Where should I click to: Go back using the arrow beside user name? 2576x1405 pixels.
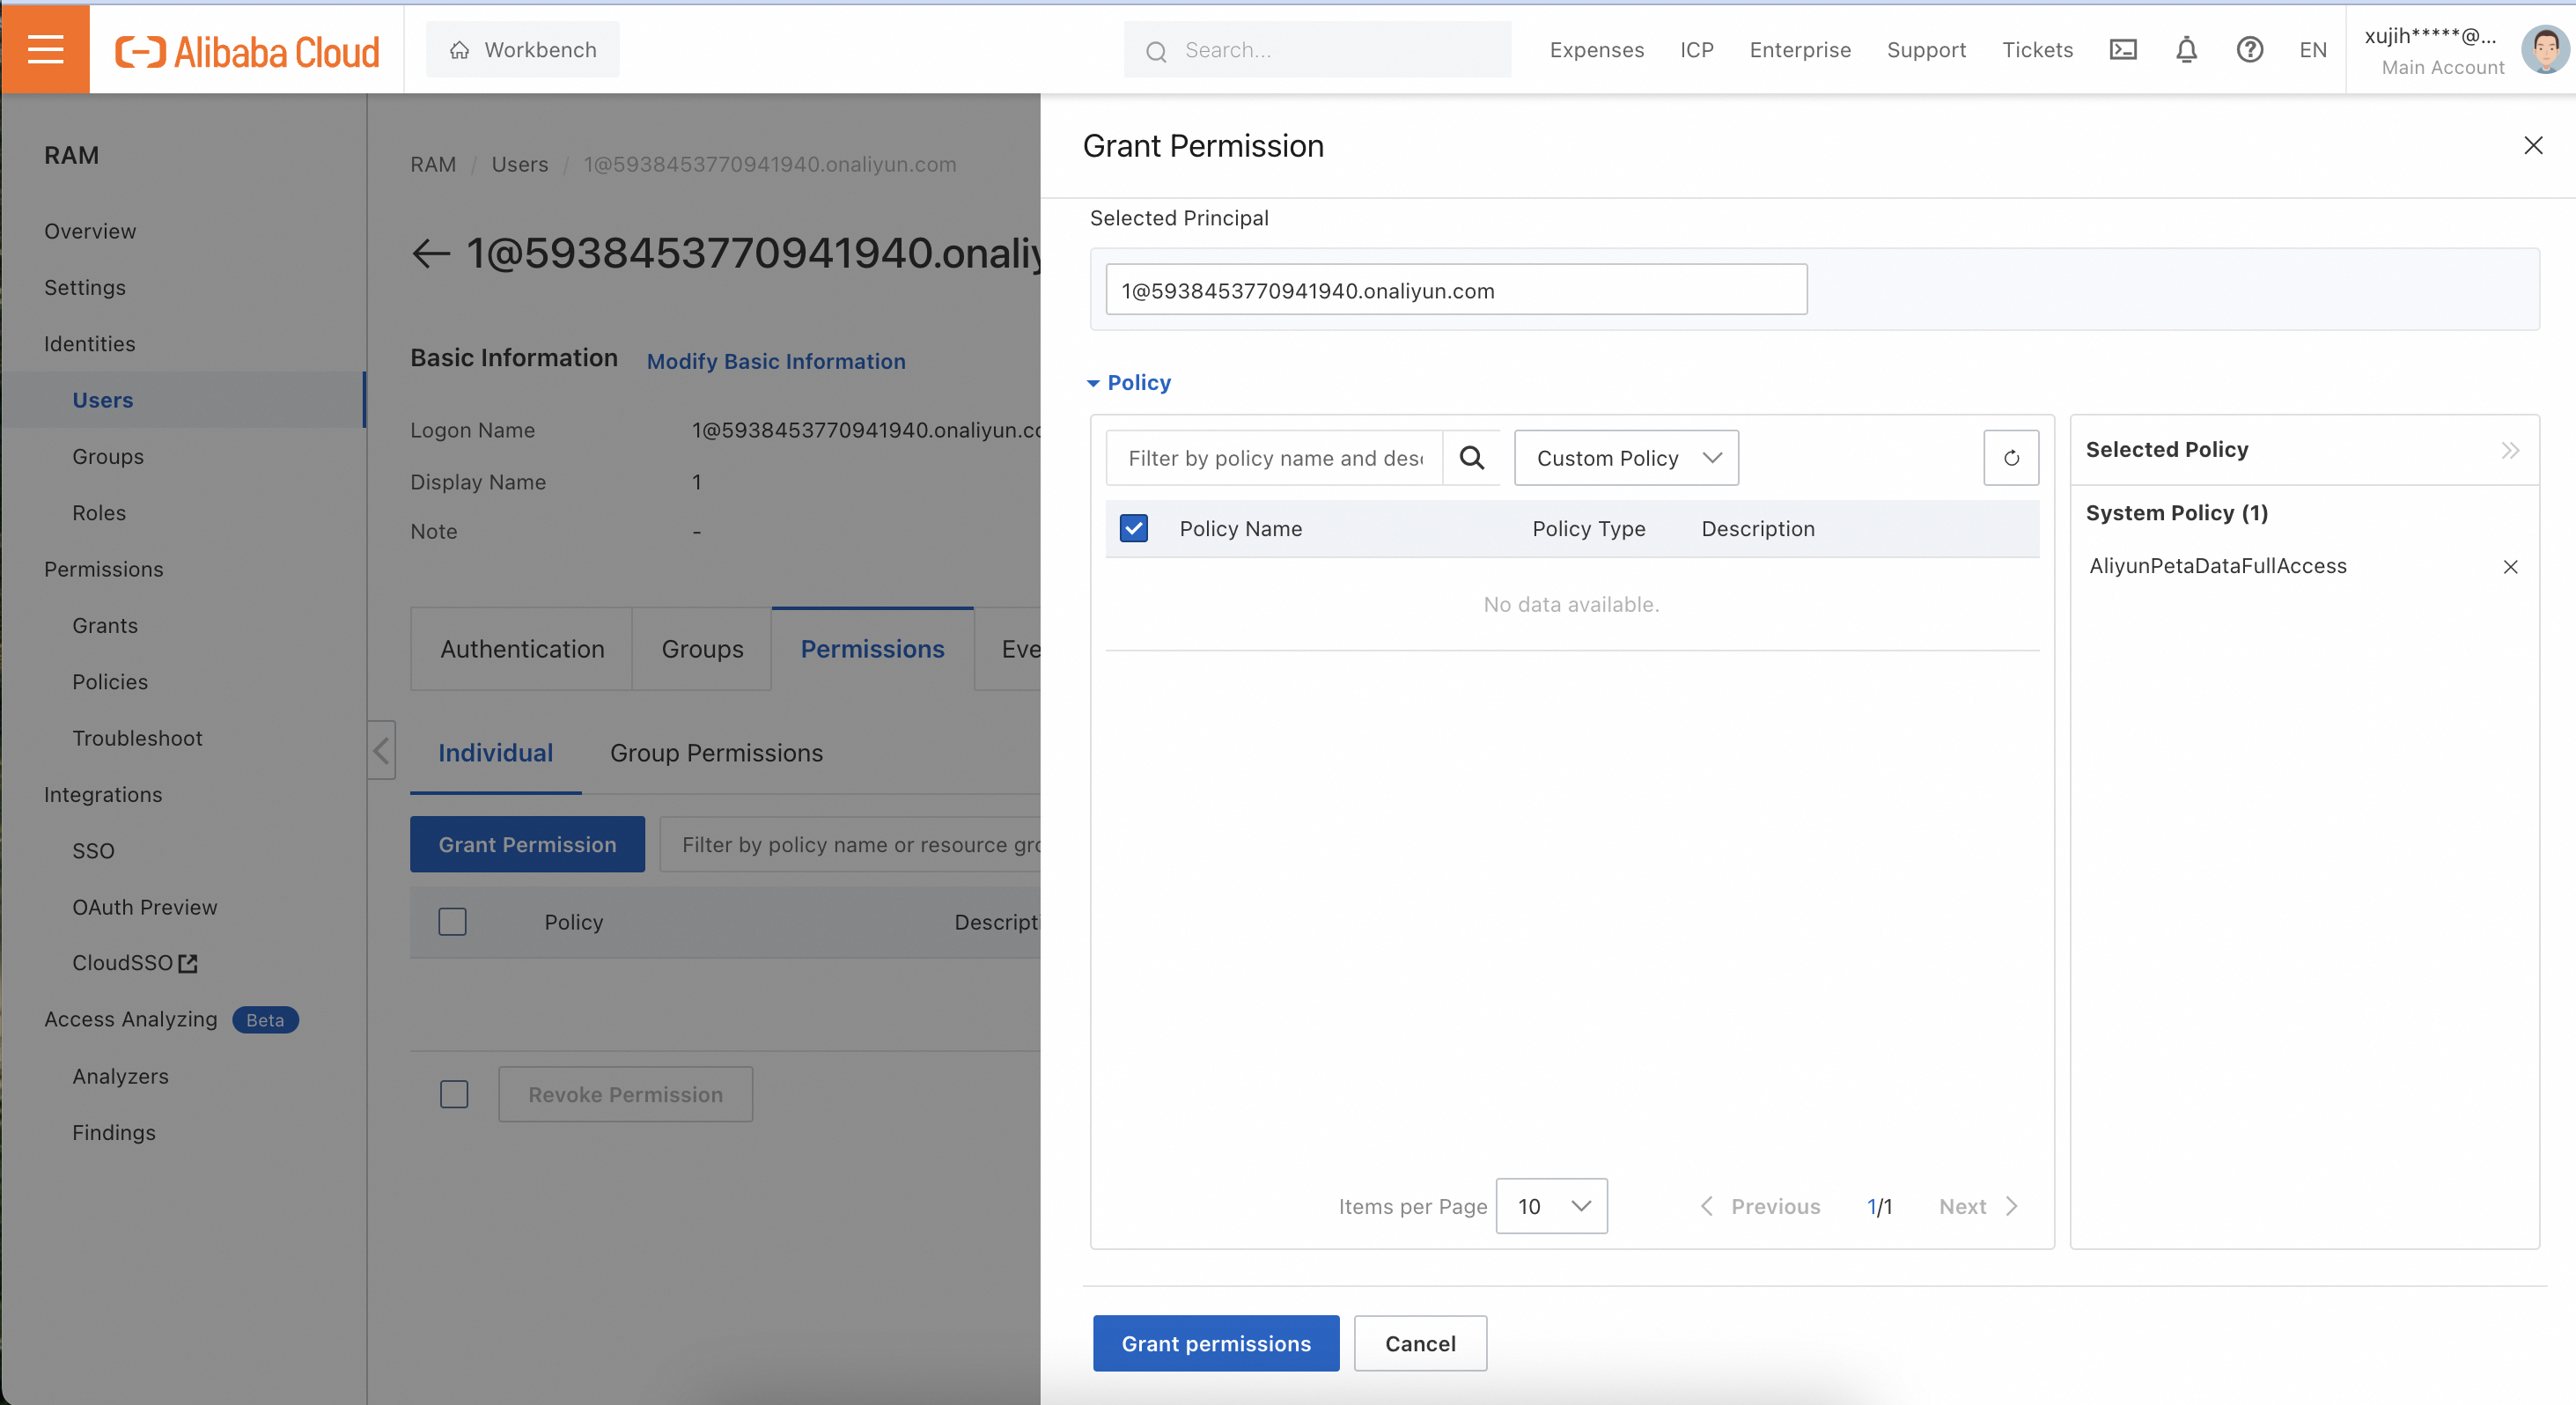(x=431, y=253)
